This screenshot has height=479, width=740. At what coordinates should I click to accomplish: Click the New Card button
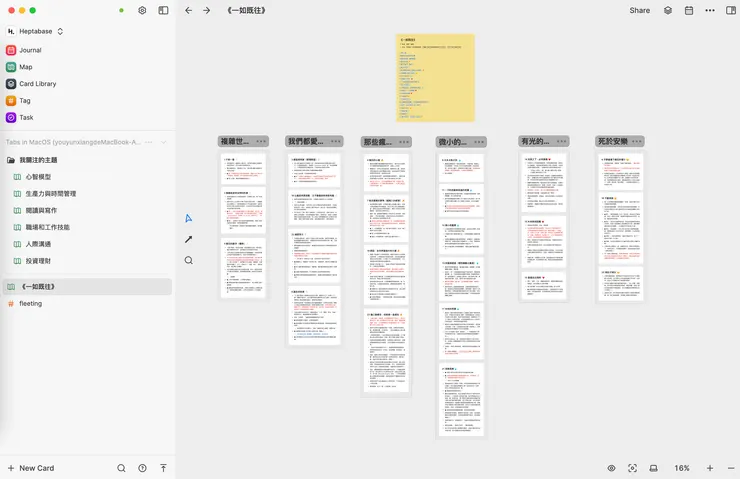tap(31, 468)
